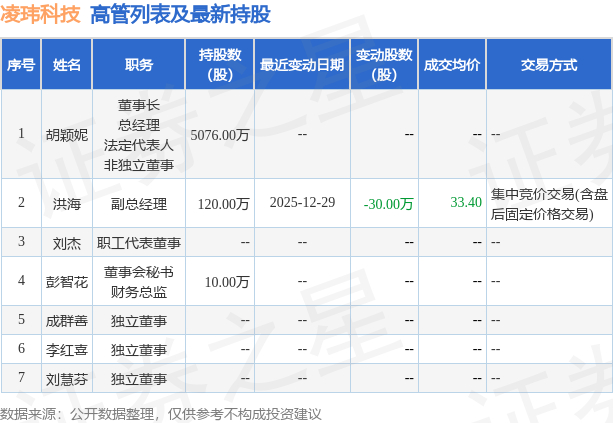Select the 交易方式 column header
613x423 pixels.
(x=549, y=65)
